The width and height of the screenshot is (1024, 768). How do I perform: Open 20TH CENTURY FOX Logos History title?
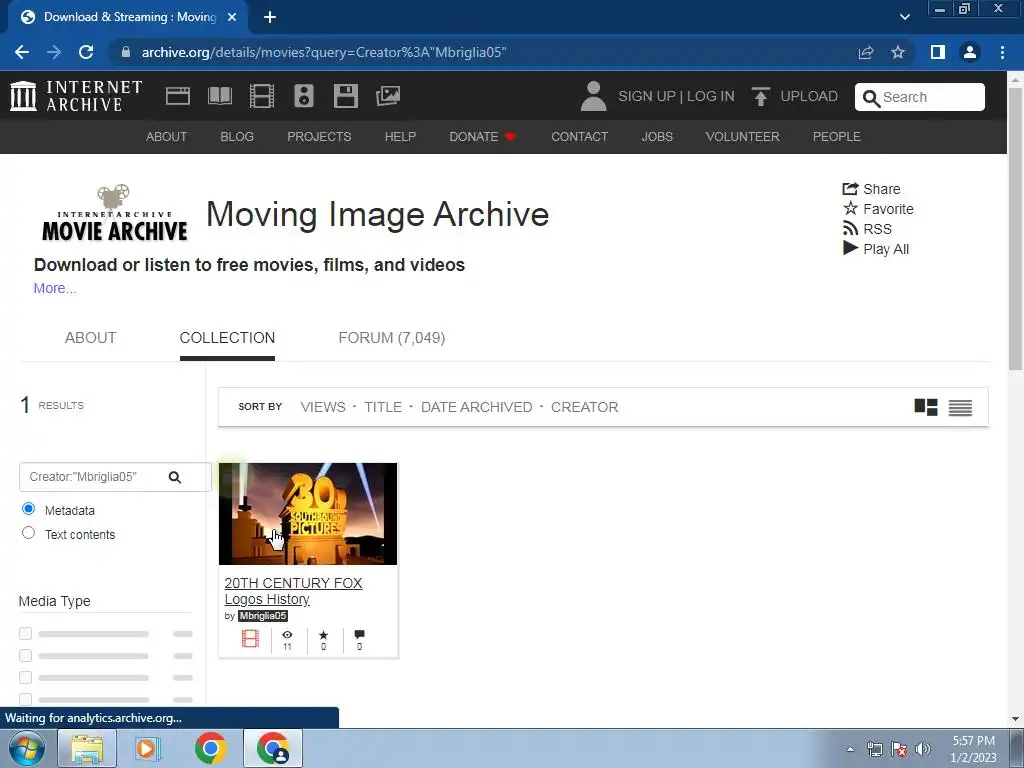[x=293, y=591]
